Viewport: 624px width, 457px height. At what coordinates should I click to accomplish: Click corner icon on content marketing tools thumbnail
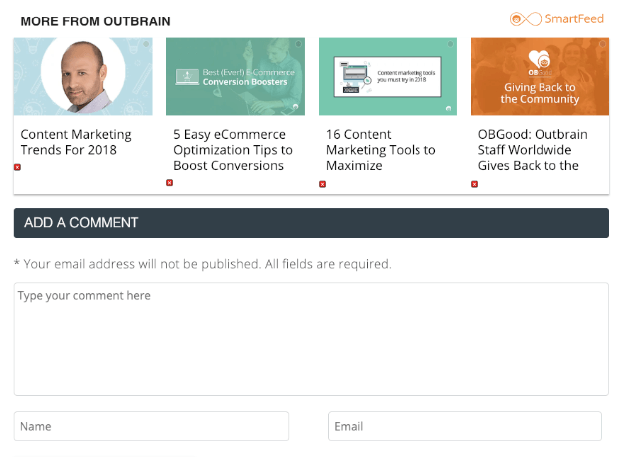(x=449, y=107)
